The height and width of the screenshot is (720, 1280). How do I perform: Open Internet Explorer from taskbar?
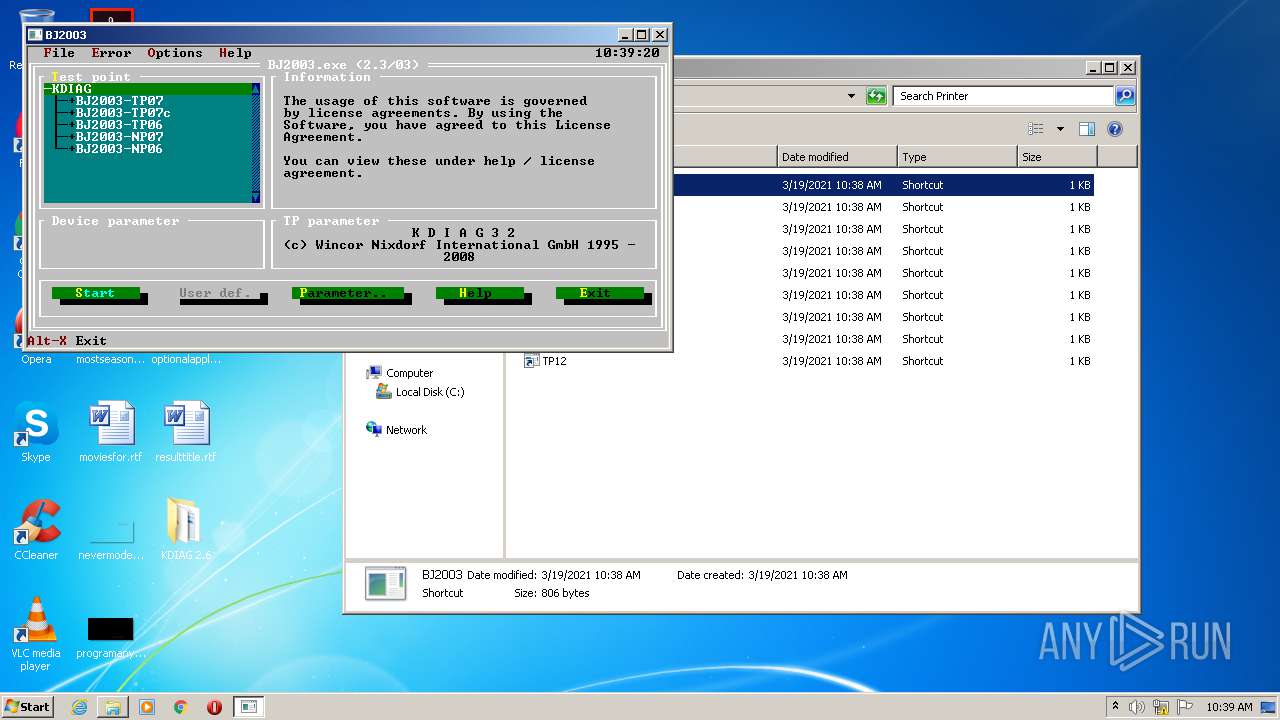pyautogui.click(x=79, y=707)
